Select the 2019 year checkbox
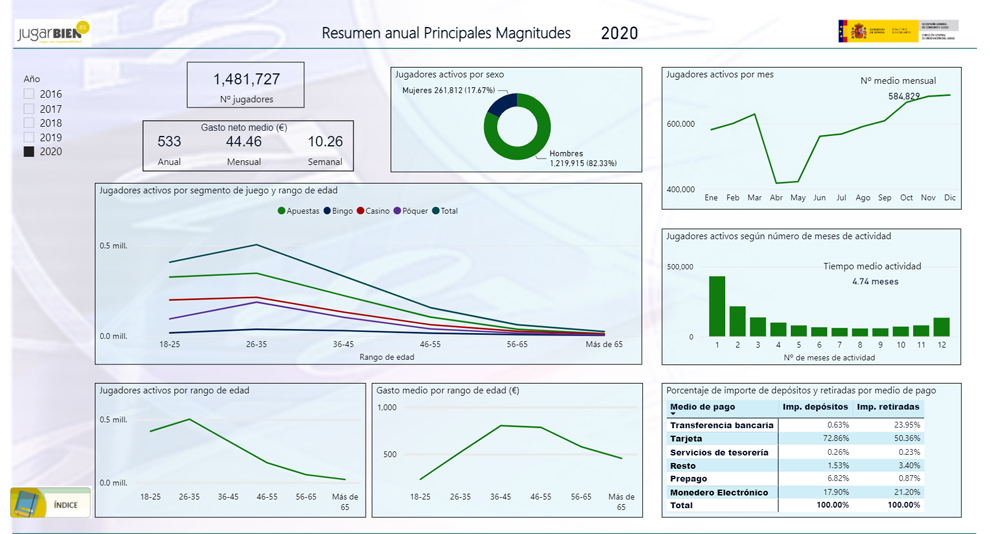Screen dimensions: 990x534 [29, 137]
